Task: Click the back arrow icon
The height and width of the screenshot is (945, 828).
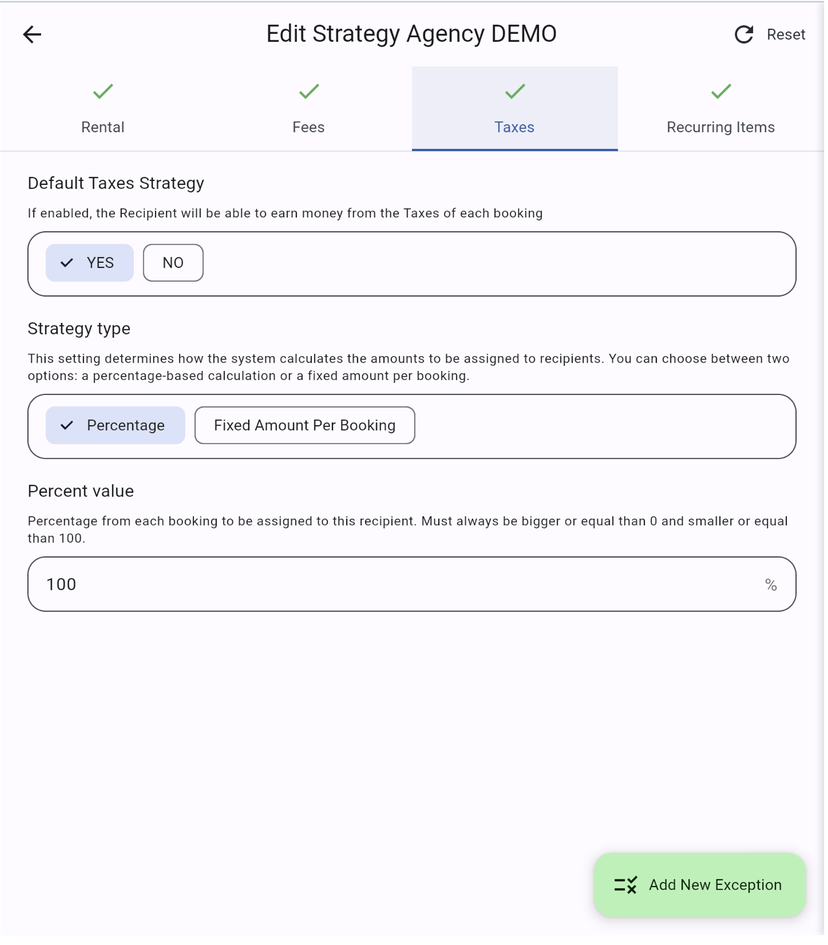Action: 32,35
